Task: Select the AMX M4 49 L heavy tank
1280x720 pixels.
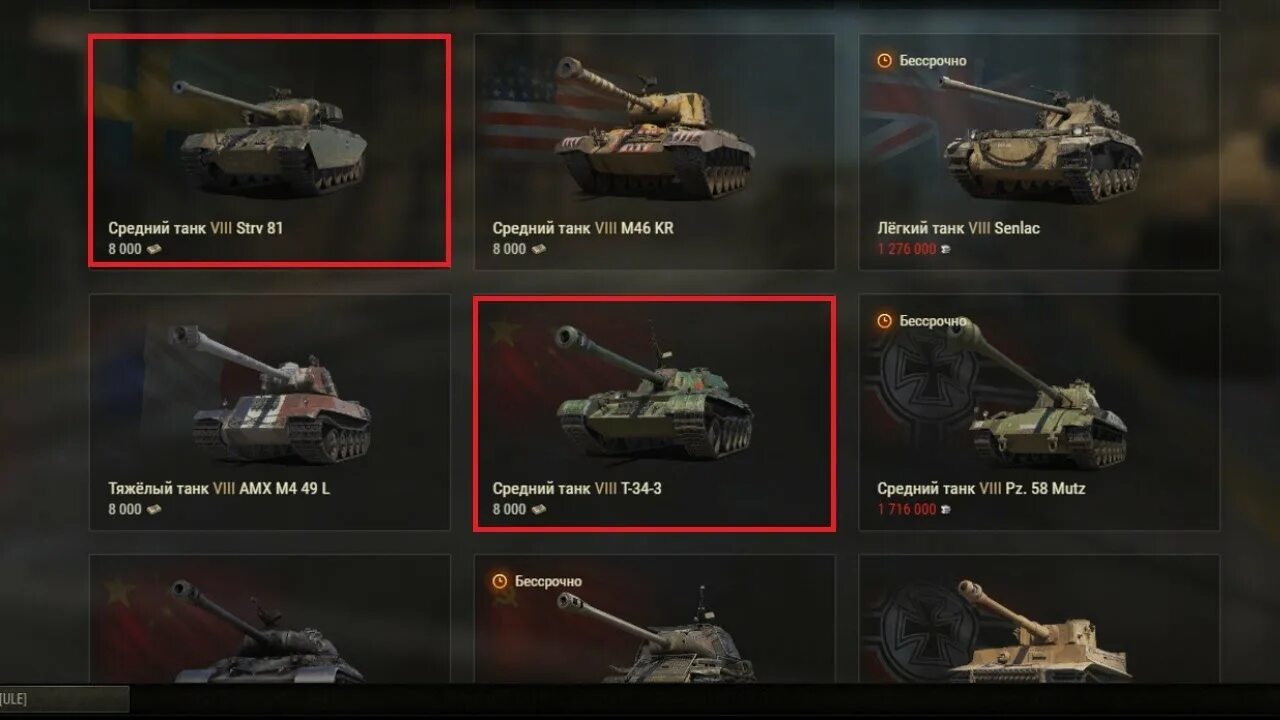Action: (x=270, y=412)
